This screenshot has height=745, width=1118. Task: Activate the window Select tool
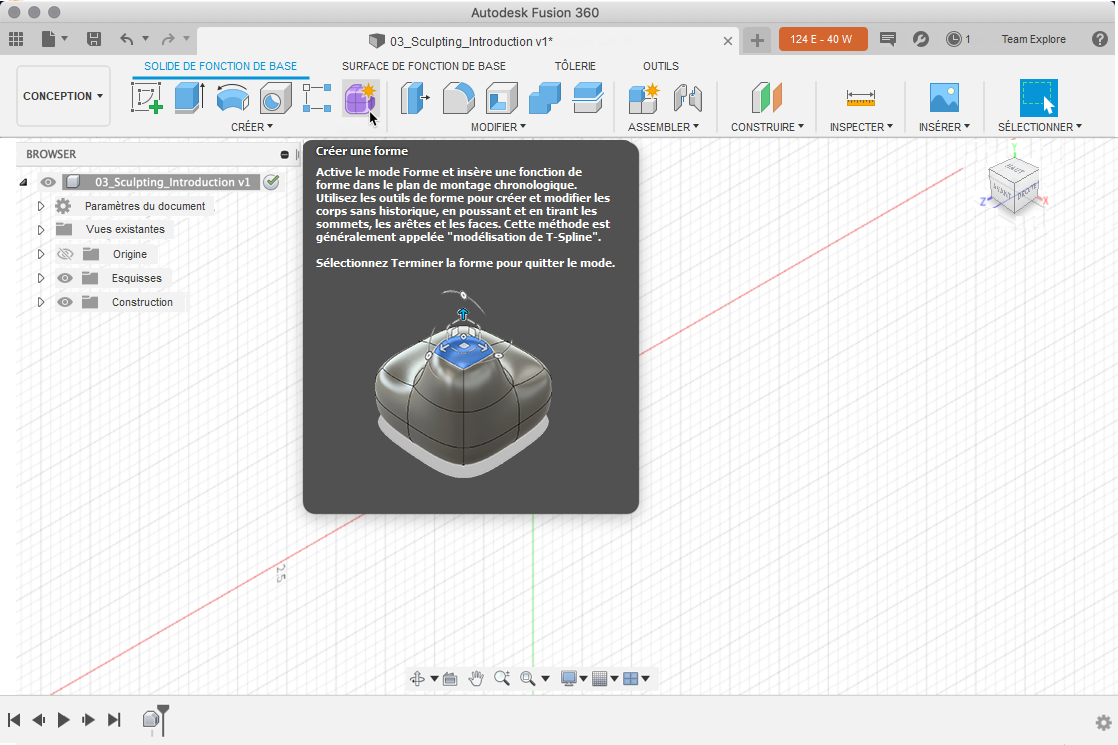click(1038, 98)
